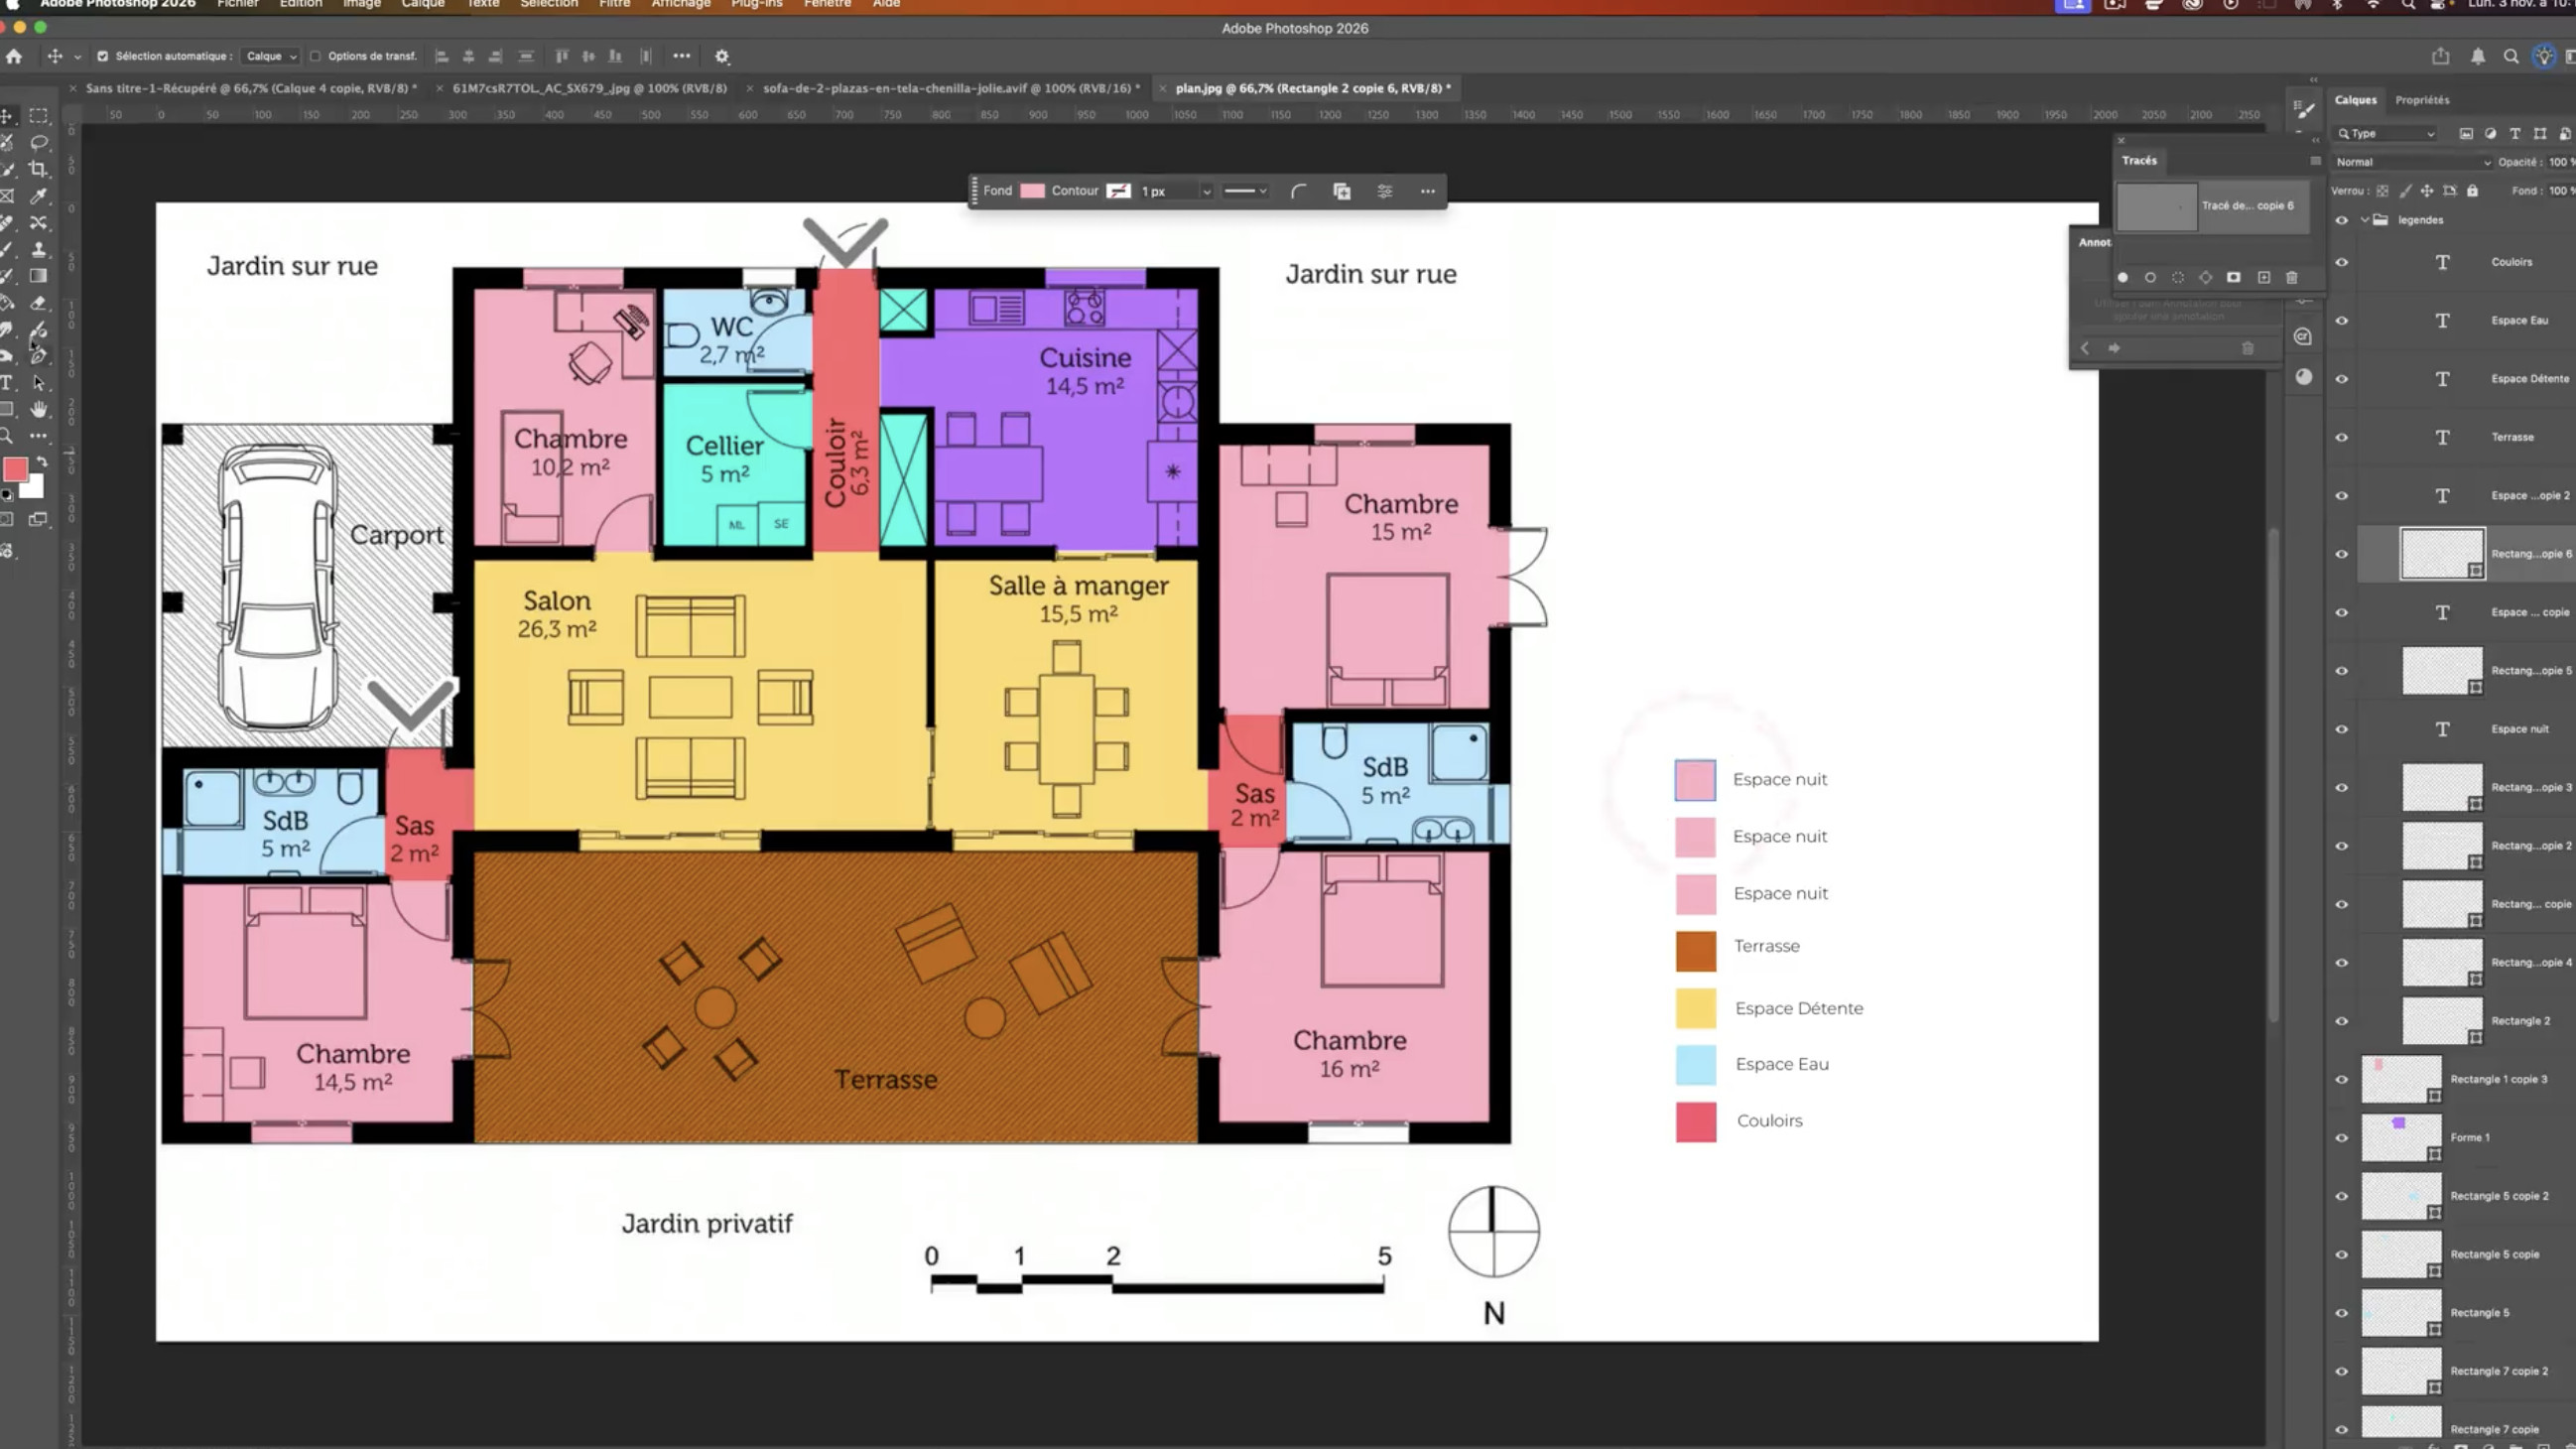
Task: Uncheck Sélection automatique checkbox
Action: [102, 56]
